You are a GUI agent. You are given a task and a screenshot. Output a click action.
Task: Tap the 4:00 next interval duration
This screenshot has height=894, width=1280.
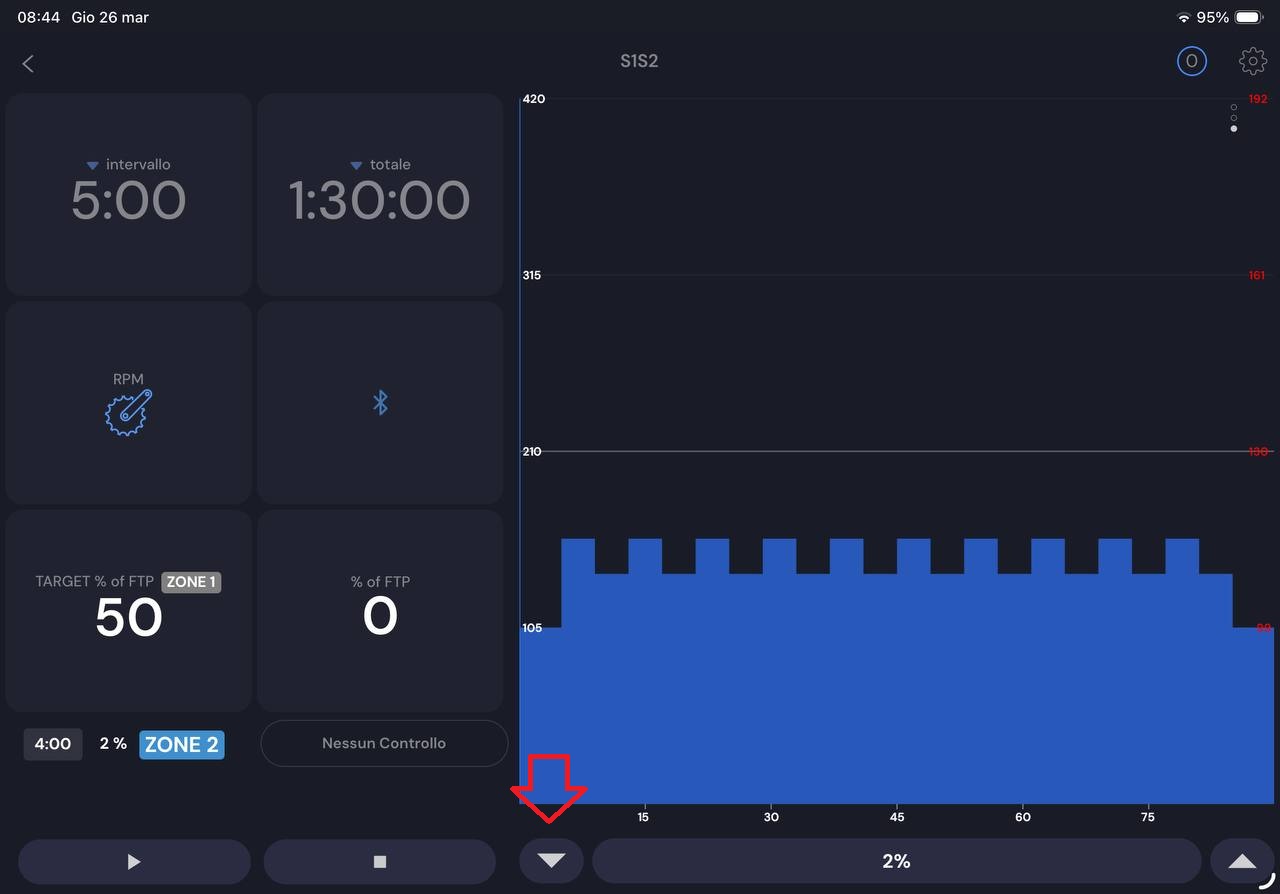[53, 744]
